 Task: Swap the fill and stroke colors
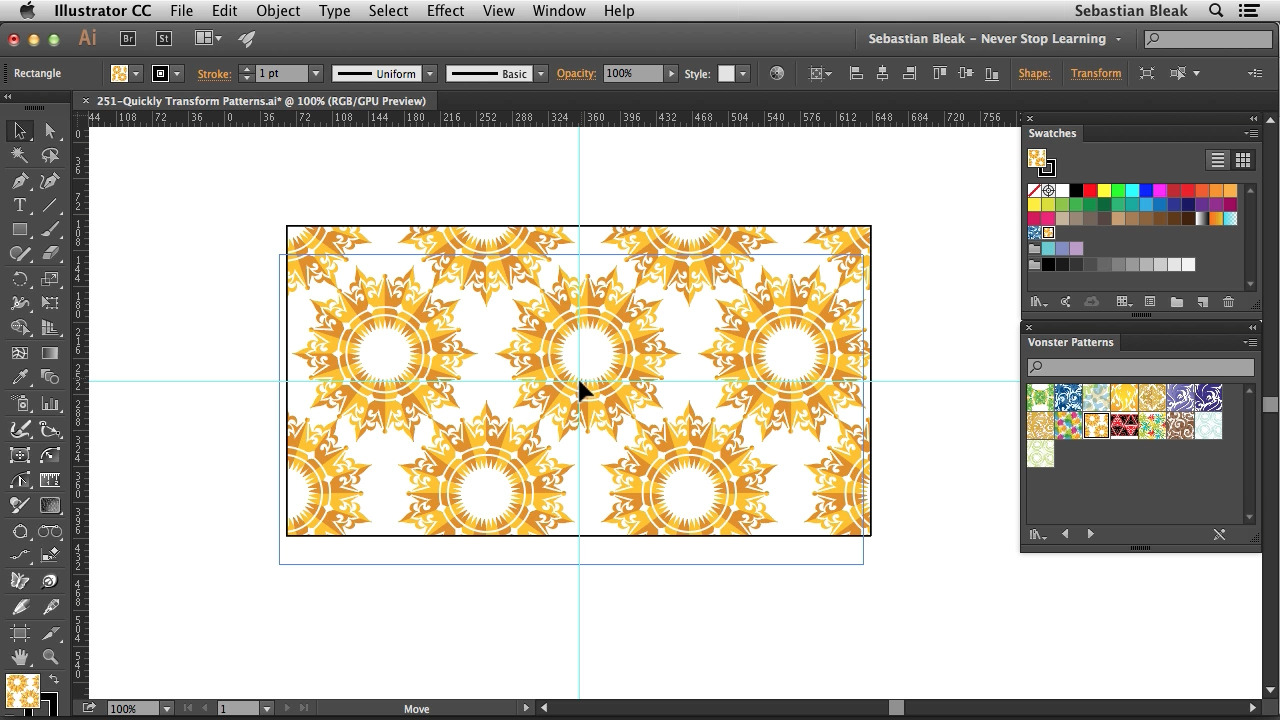click(54, 680)
